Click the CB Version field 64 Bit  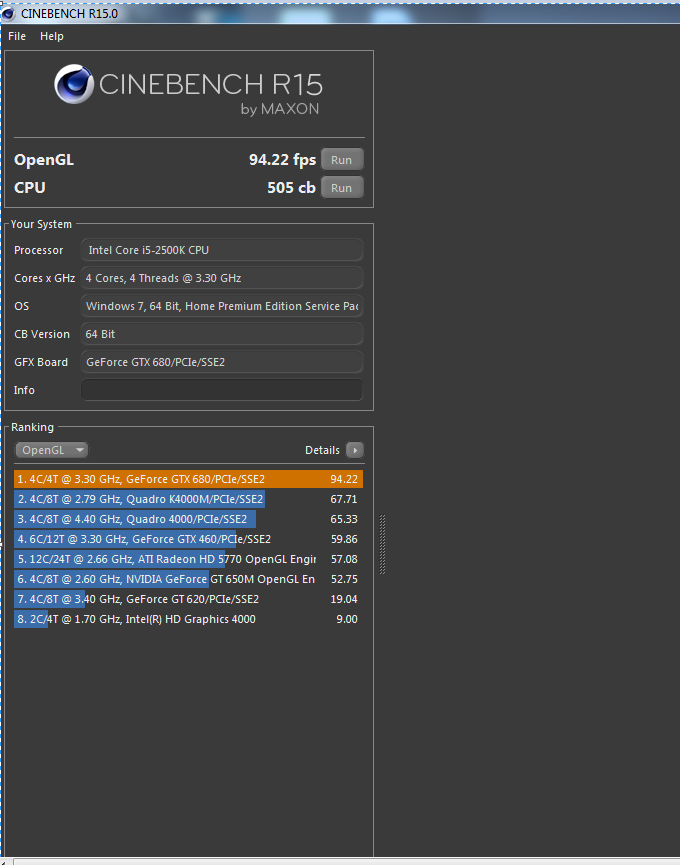pyautogui.click(x=222, y=334)
